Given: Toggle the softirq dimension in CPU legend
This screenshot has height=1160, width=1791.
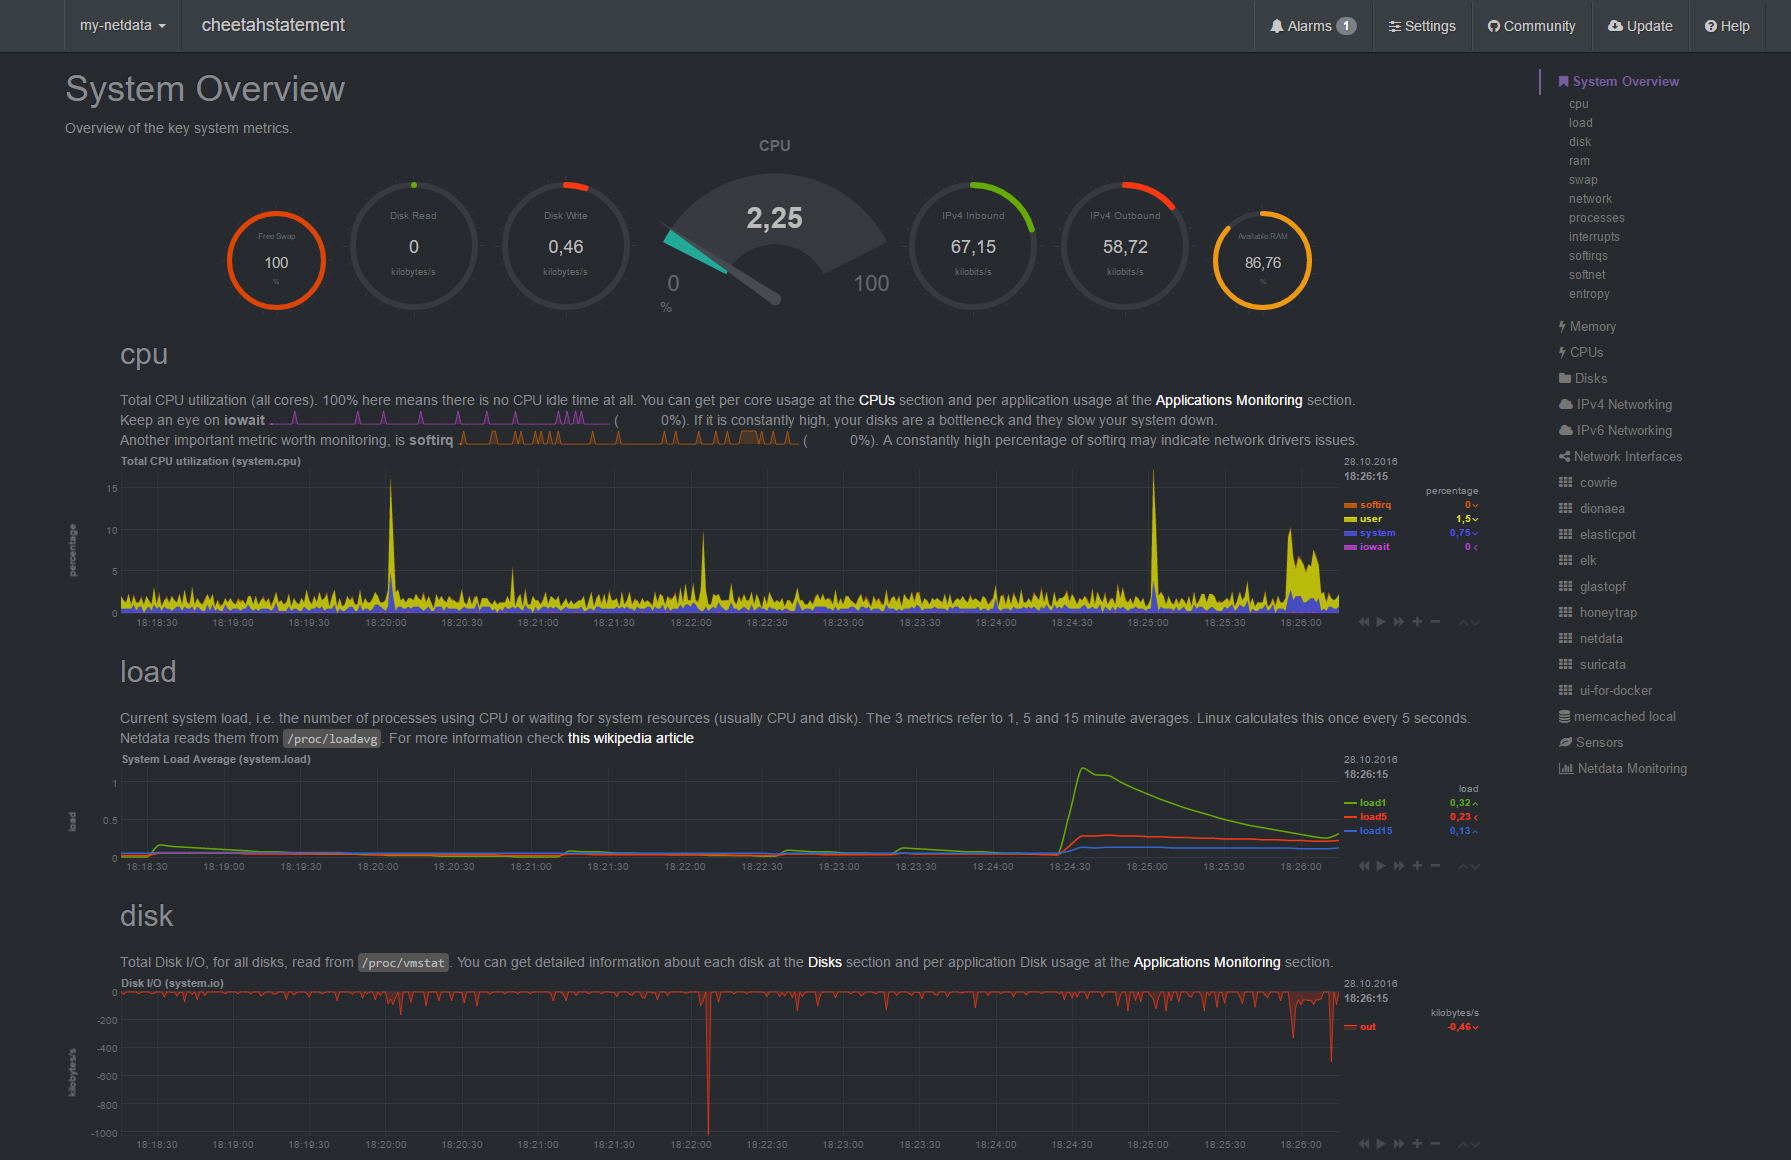Looking at the screenshot, I should pyautogui.click(x=1375, y=505).
